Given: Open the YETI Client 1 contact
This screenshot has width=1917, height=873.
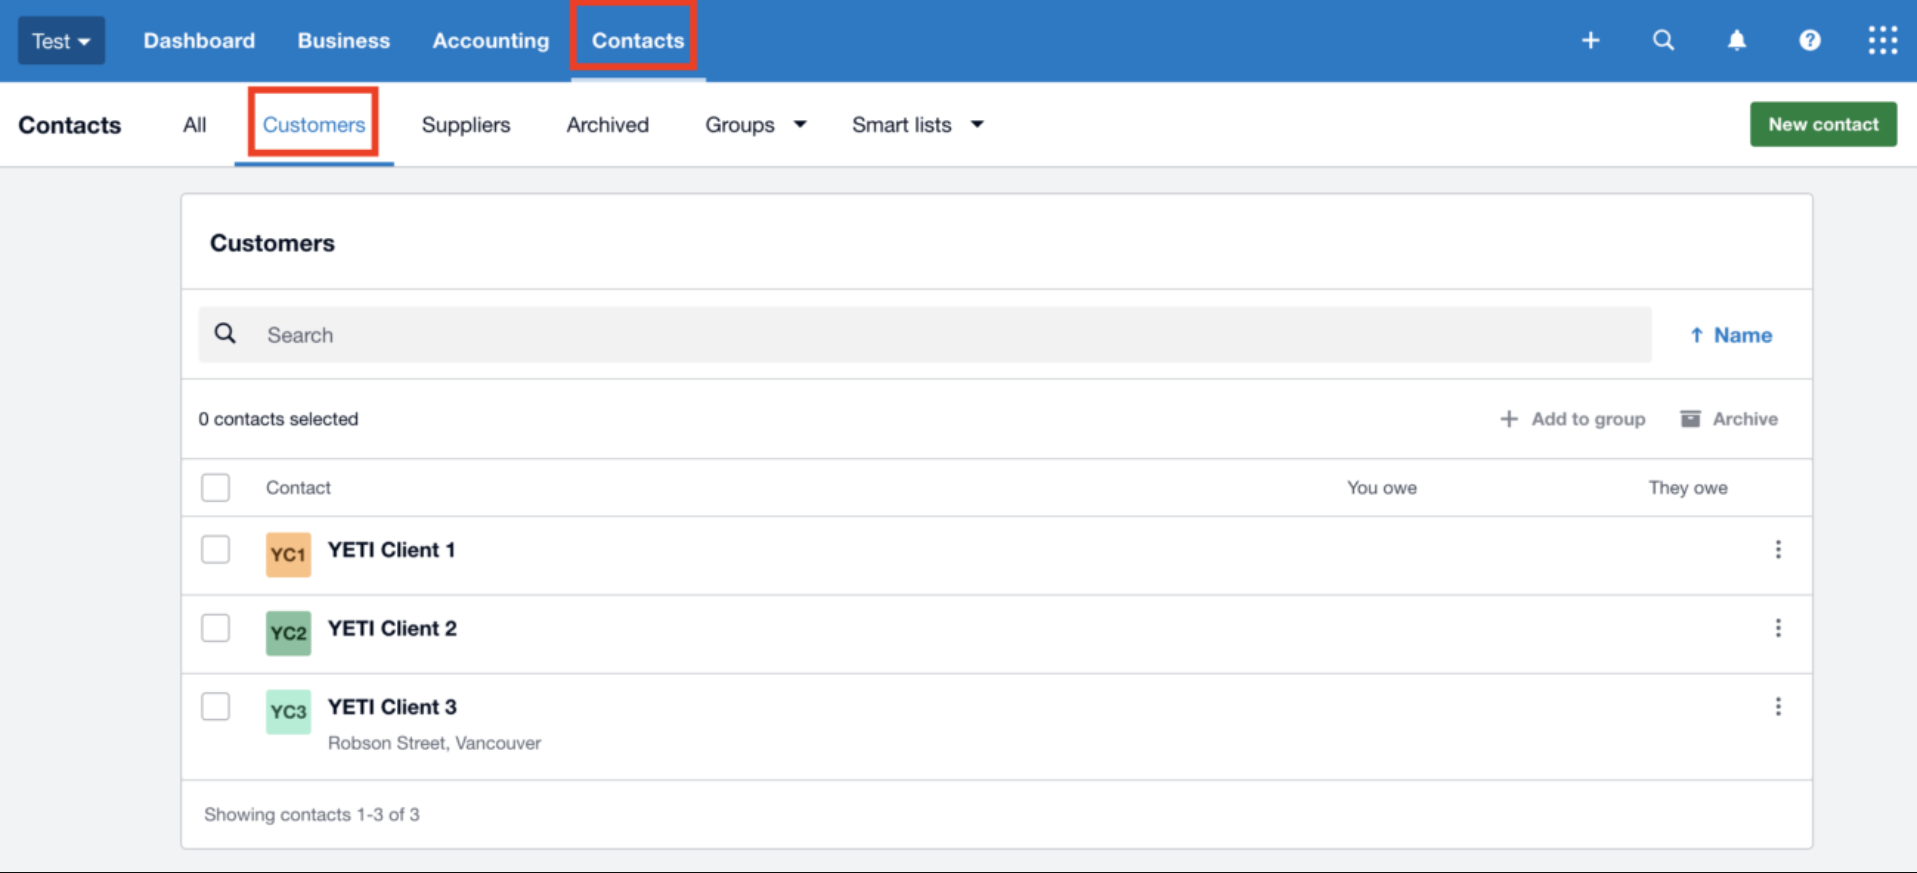Looking at the screenshot, I should pyautogui.click(x=391, y=550).
